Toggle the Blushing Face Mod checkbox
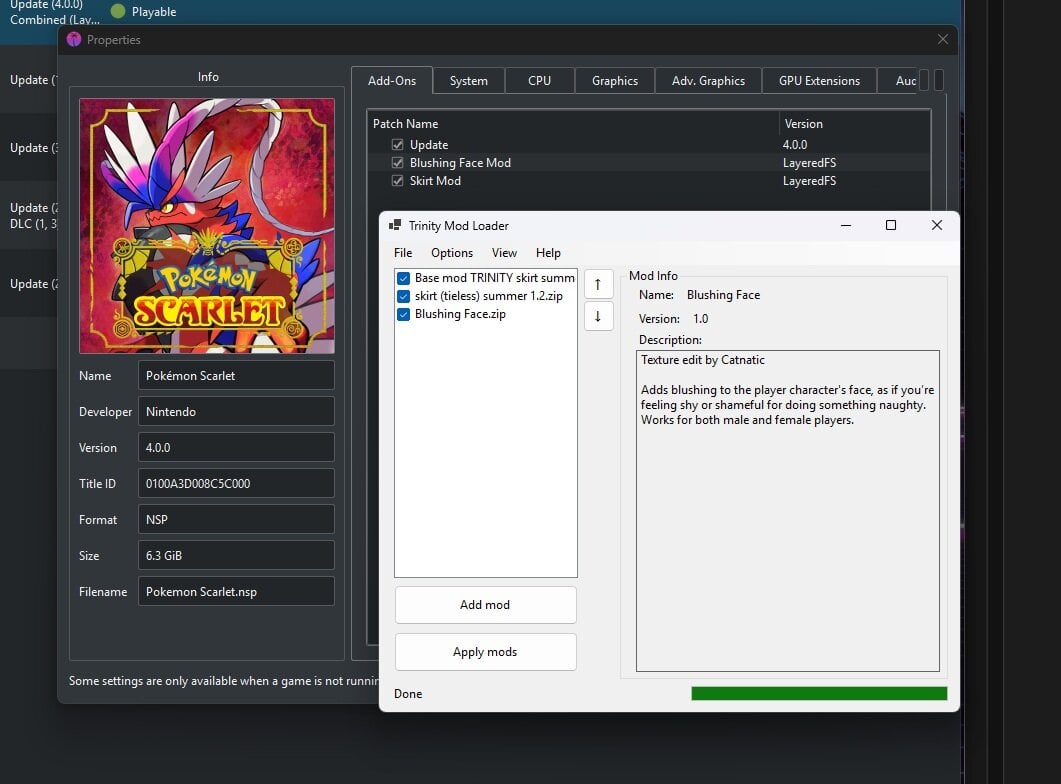The height and width of the screenshot is (784, 1061). point(397,163)
